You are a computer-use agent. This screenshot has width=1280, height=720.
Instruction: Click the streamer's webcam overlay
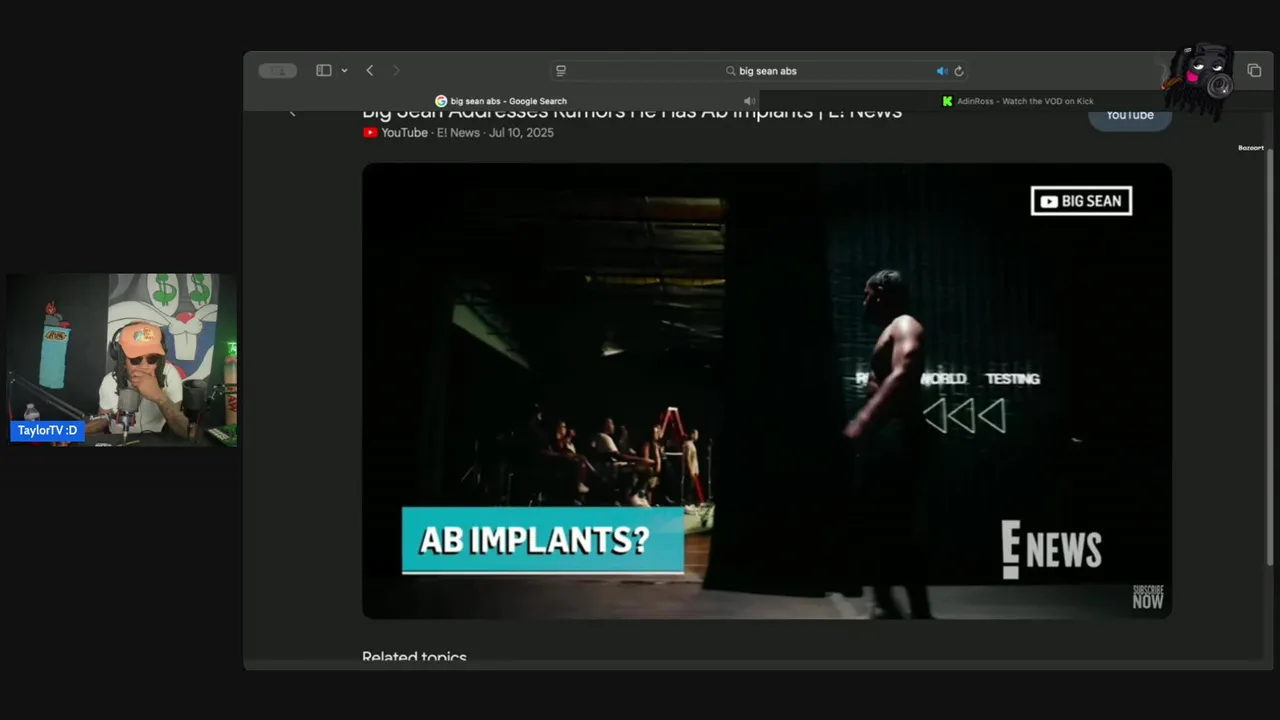(x=121, y=359)
